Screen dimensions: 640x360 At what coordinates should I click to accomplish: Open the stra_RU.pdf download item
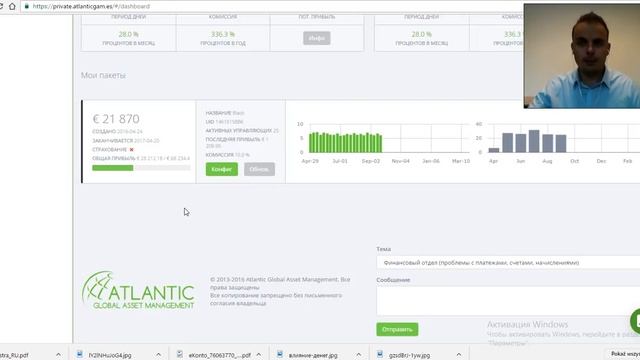(x=14, y=355)
